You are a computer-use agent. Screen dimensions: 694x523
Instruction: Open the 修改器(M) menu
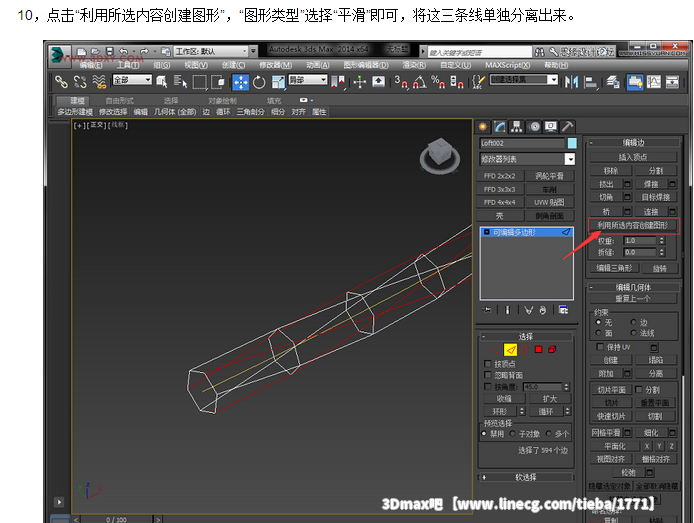pyautogui.click(x=275, y=65)
